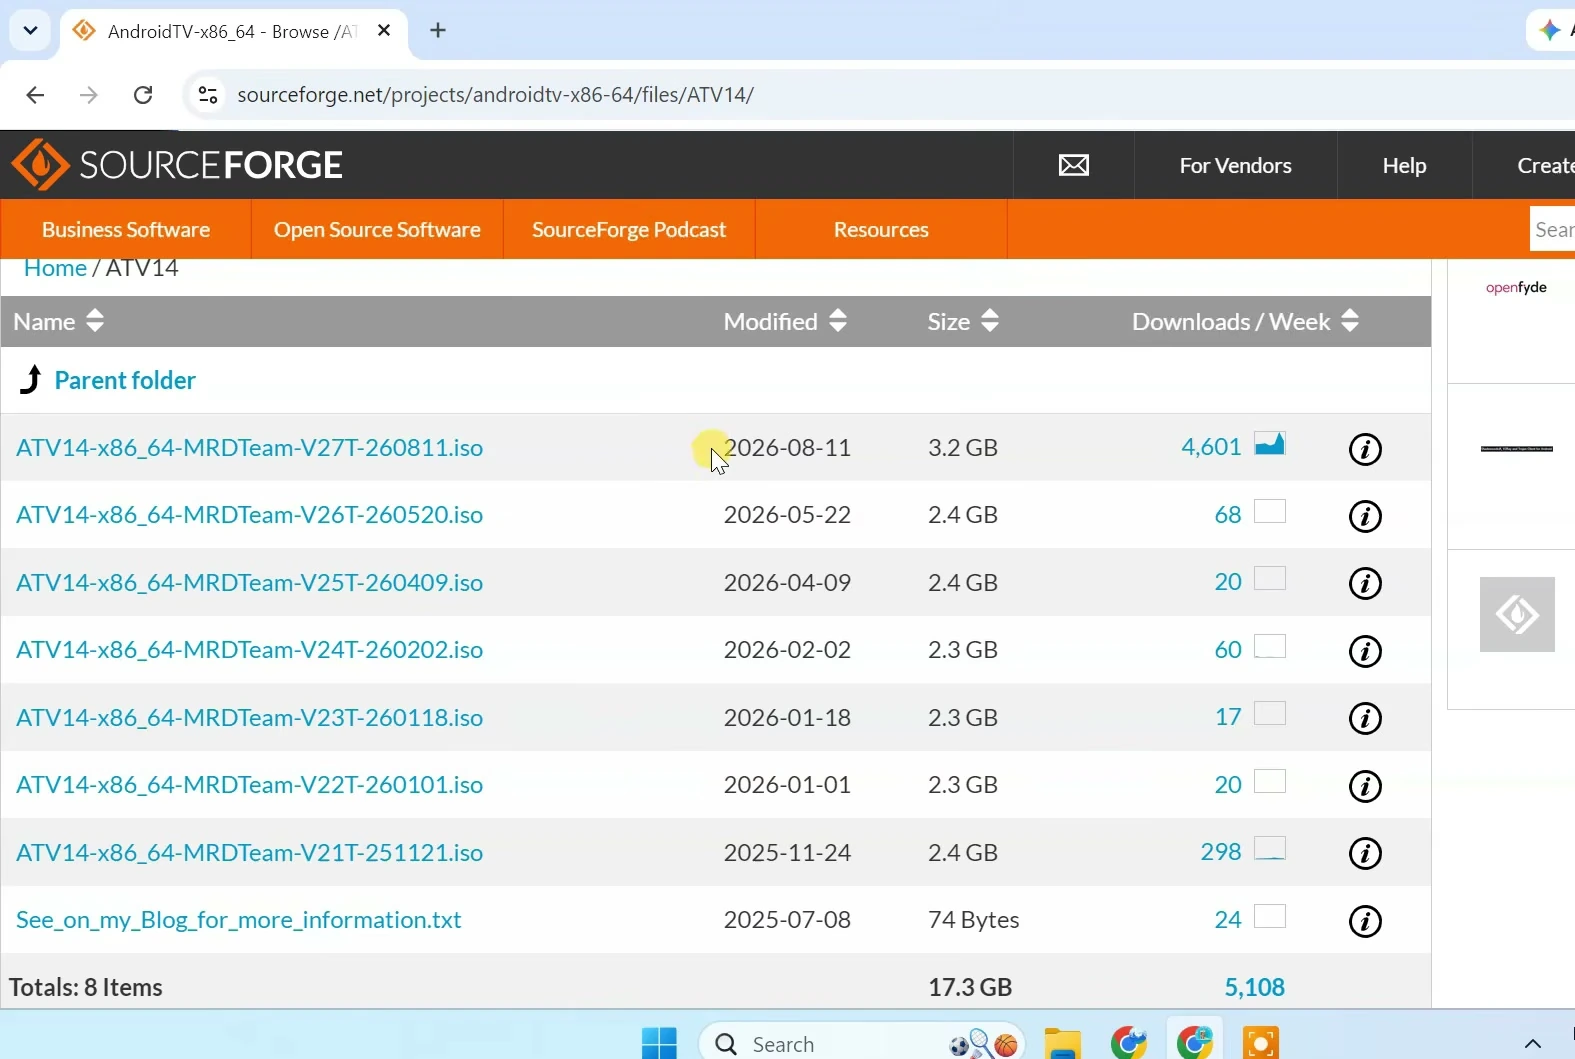Open info for ATV14 V22T-260101.iso file
Viewport: 1575px width, 1059px height.
(x=1365, y=786)
